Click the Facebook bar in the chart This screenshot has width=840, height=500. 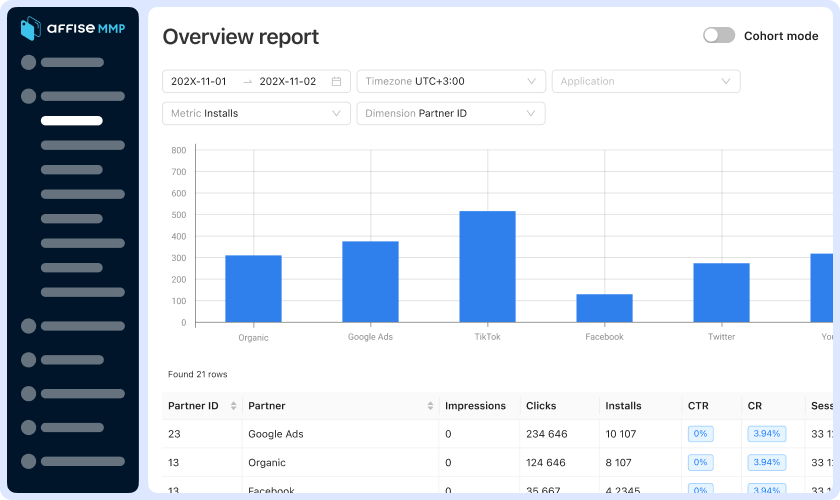604,308
